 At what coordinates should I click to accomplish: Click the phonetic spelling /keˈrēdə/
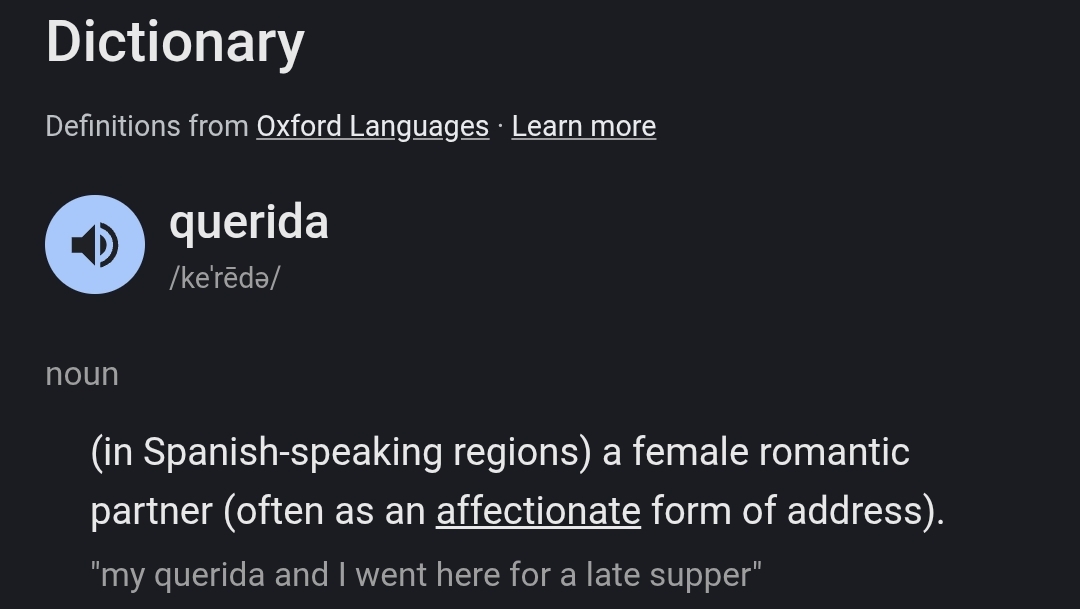tap(224, 278)
